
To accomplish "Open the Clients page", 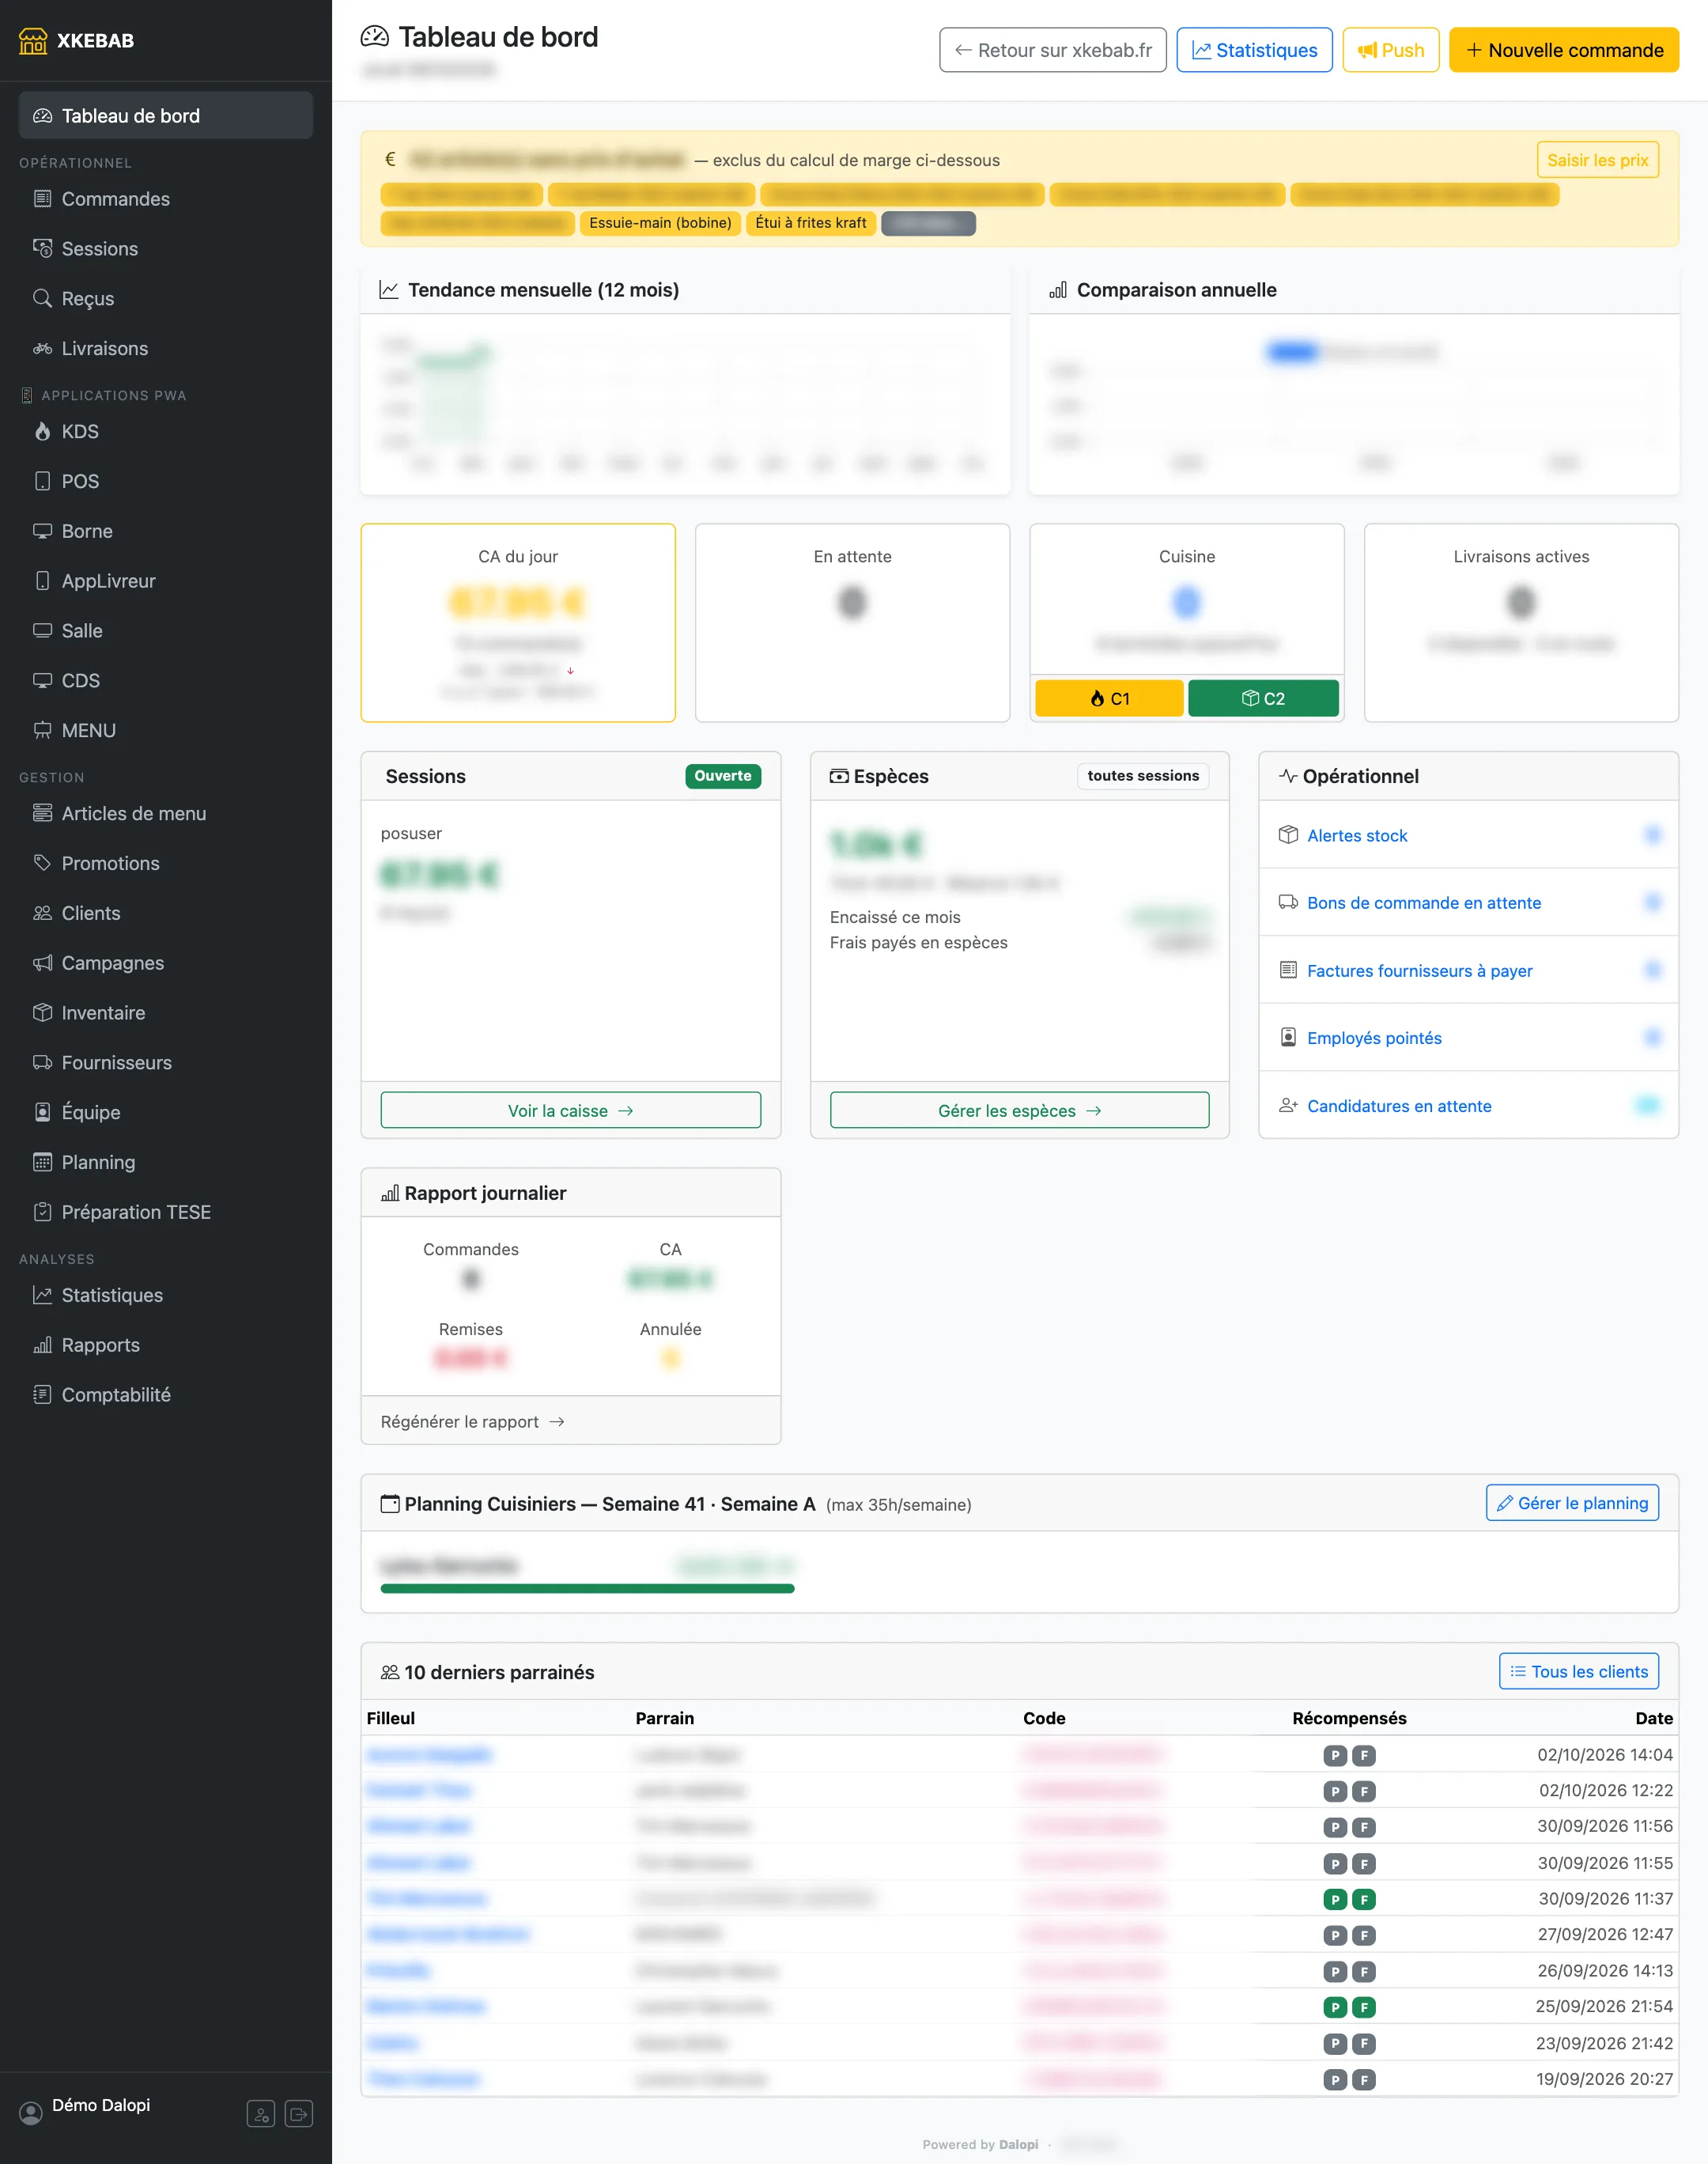I will (x=166, y=913).
